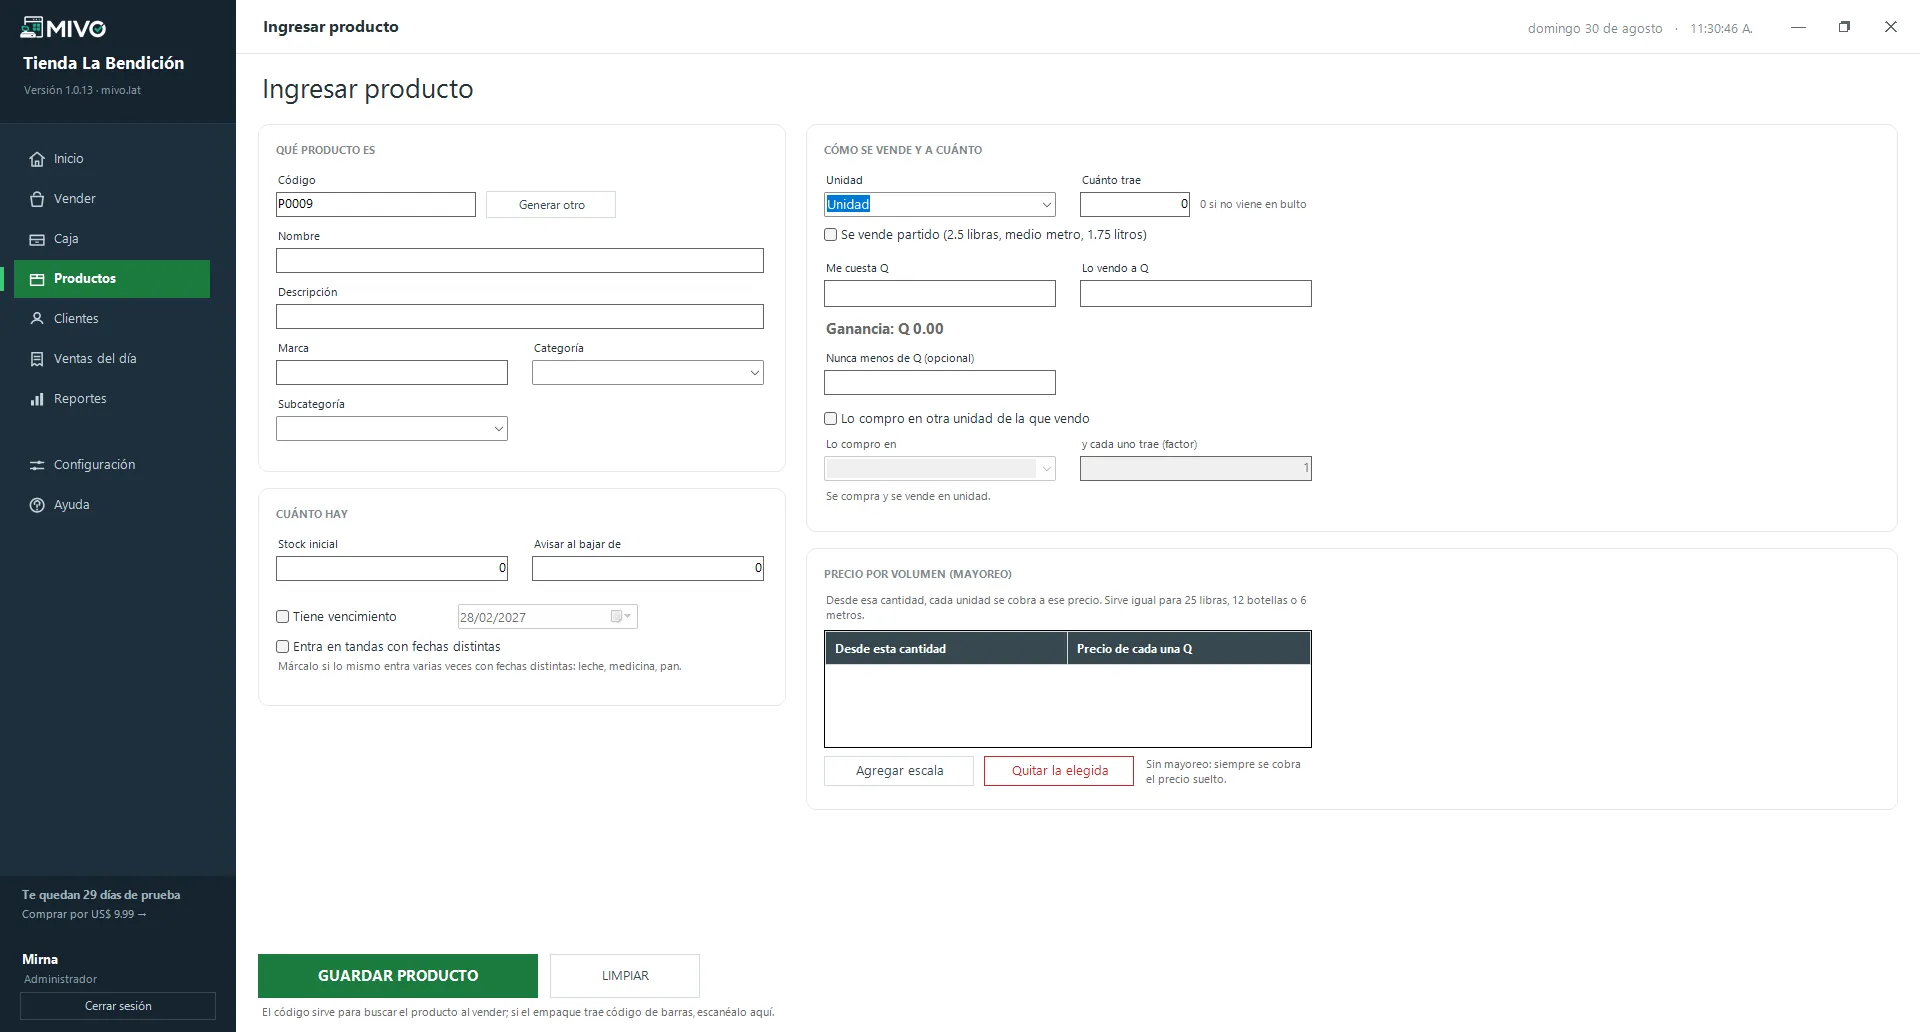Screen dimensions: 1920x1032
Task: Click 'Quitar la elegida' button
Action: click(1059, 771)
